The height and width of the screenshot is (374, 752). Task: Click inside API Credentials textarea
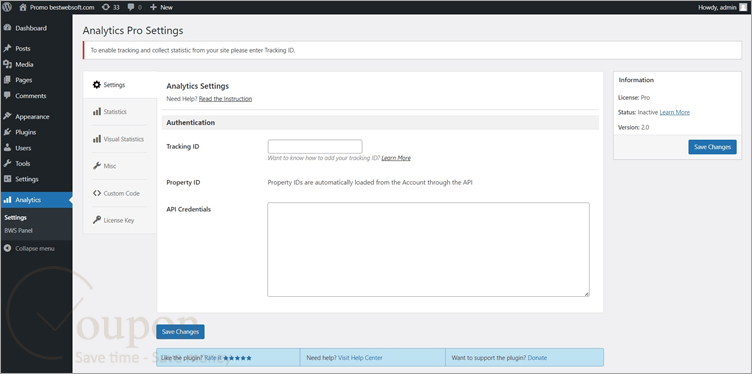[428, 249]
